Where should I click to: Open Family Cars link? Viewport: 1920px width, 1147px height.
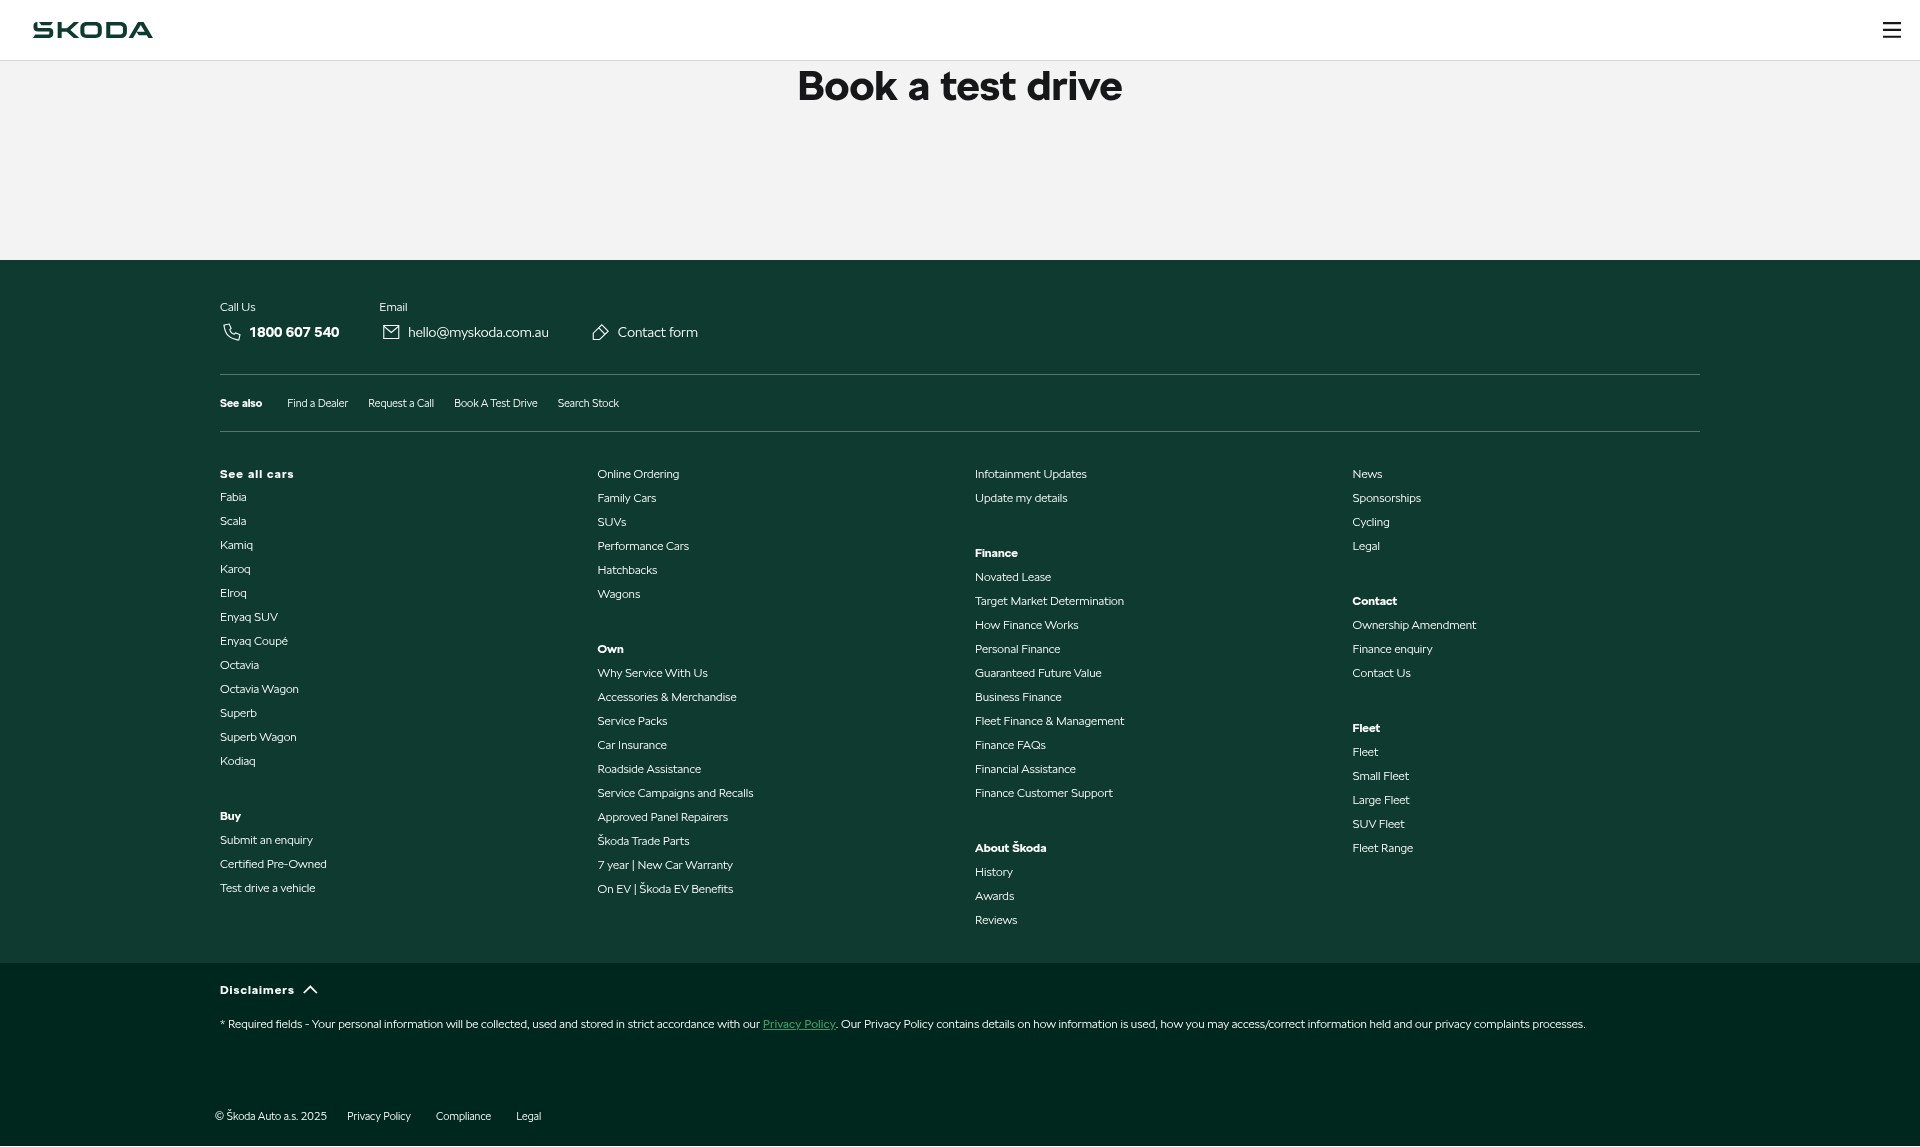(627, 499)
